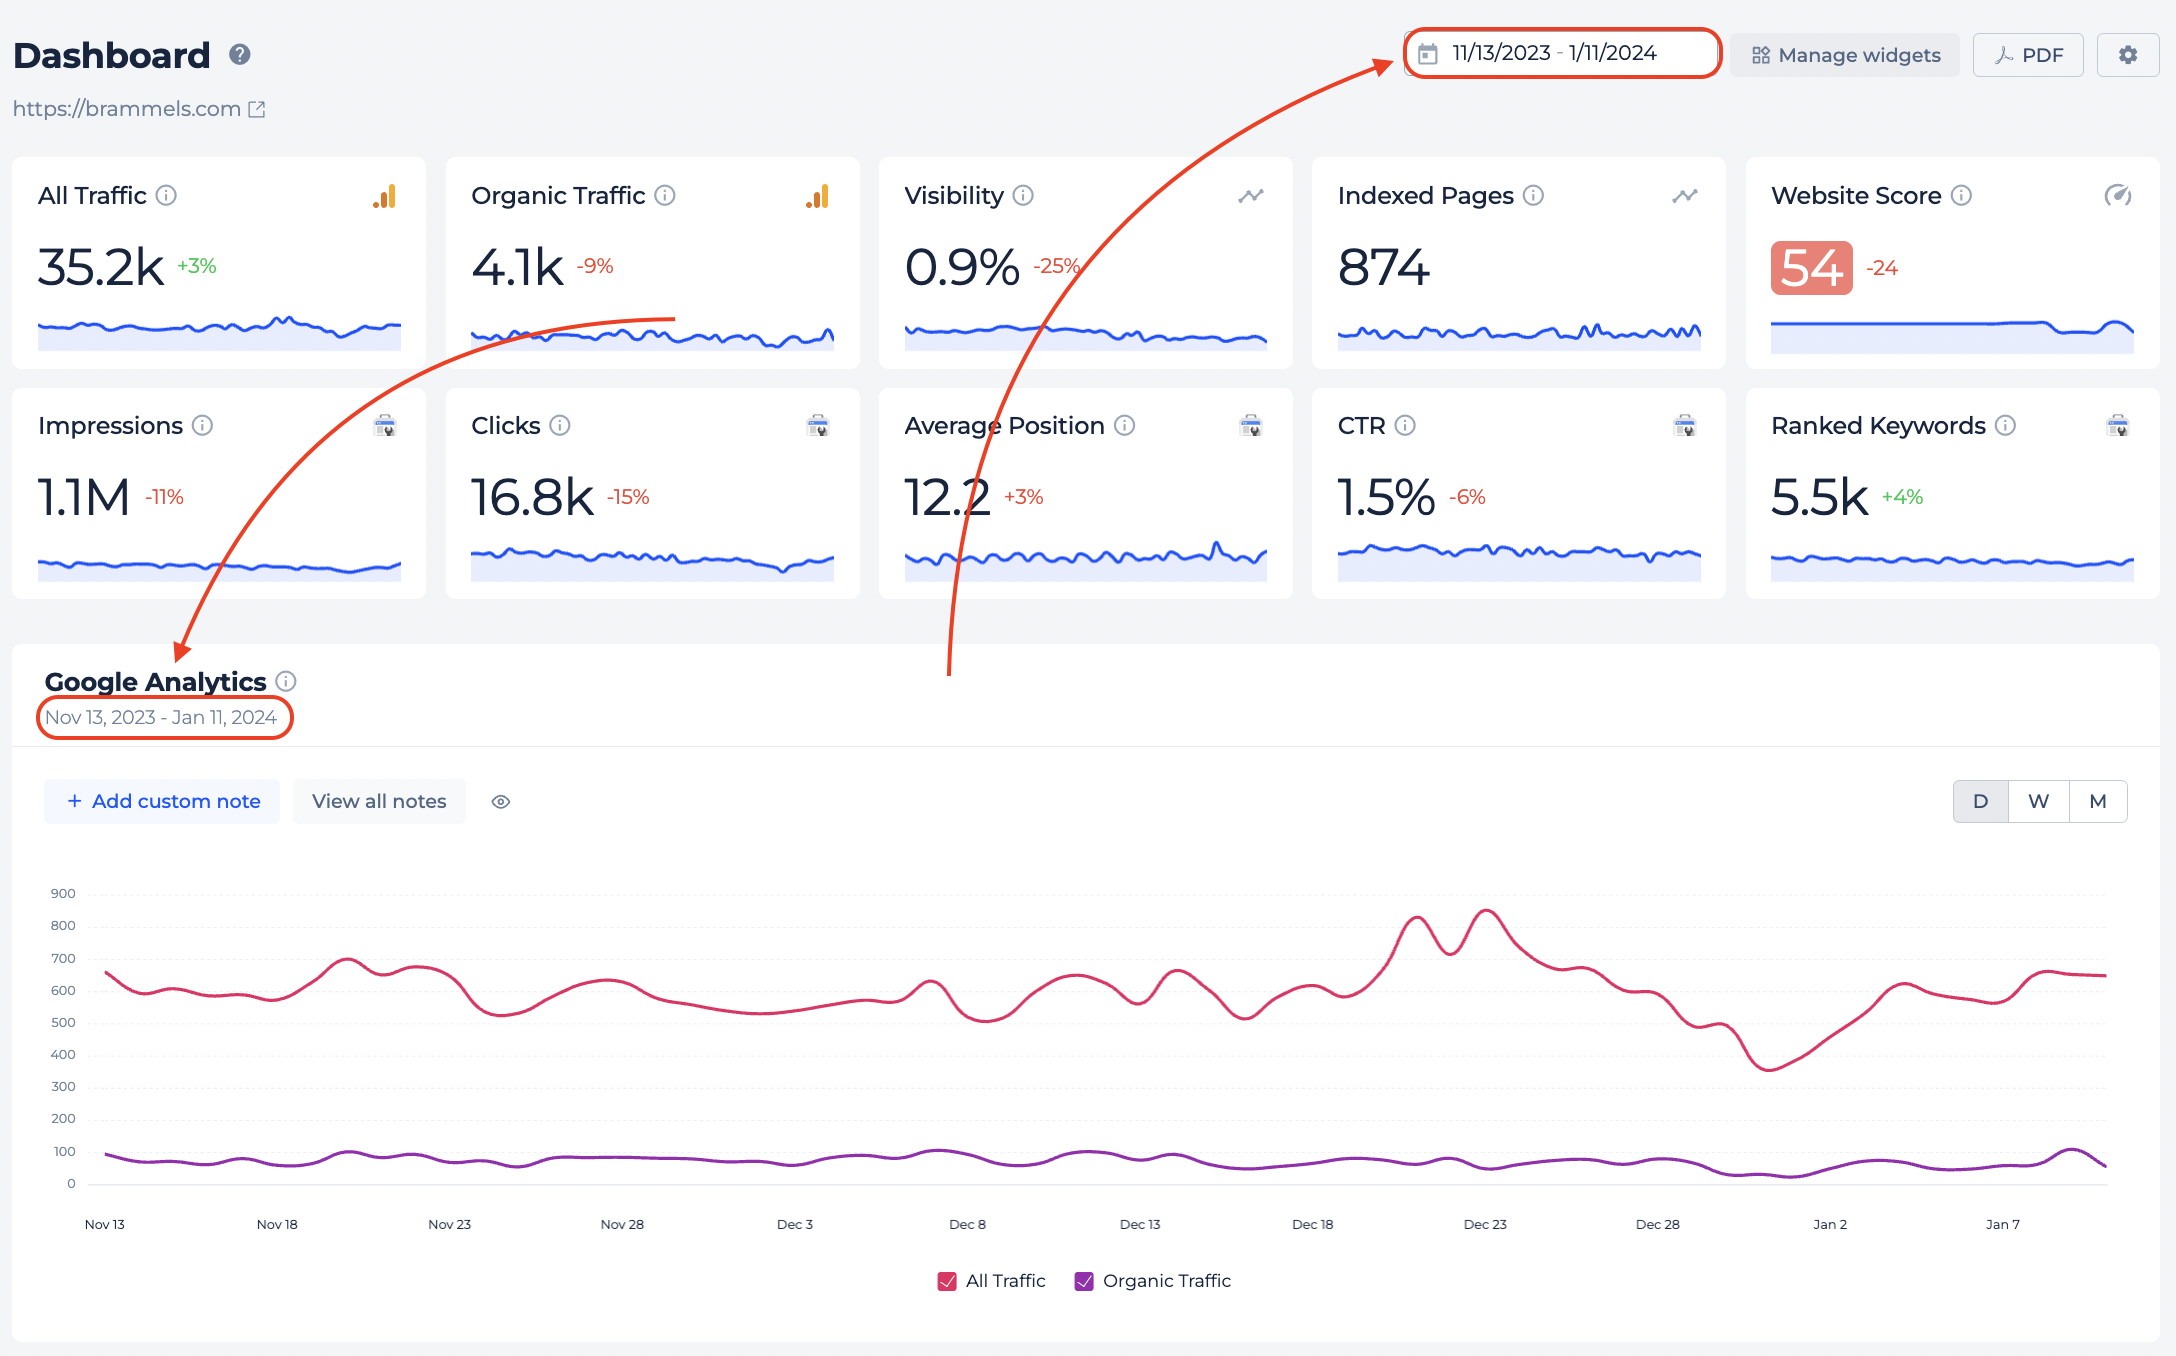Click the analytics bars icon on All Traffic card
The image size is (2176, 1356).
coord(385,196)
